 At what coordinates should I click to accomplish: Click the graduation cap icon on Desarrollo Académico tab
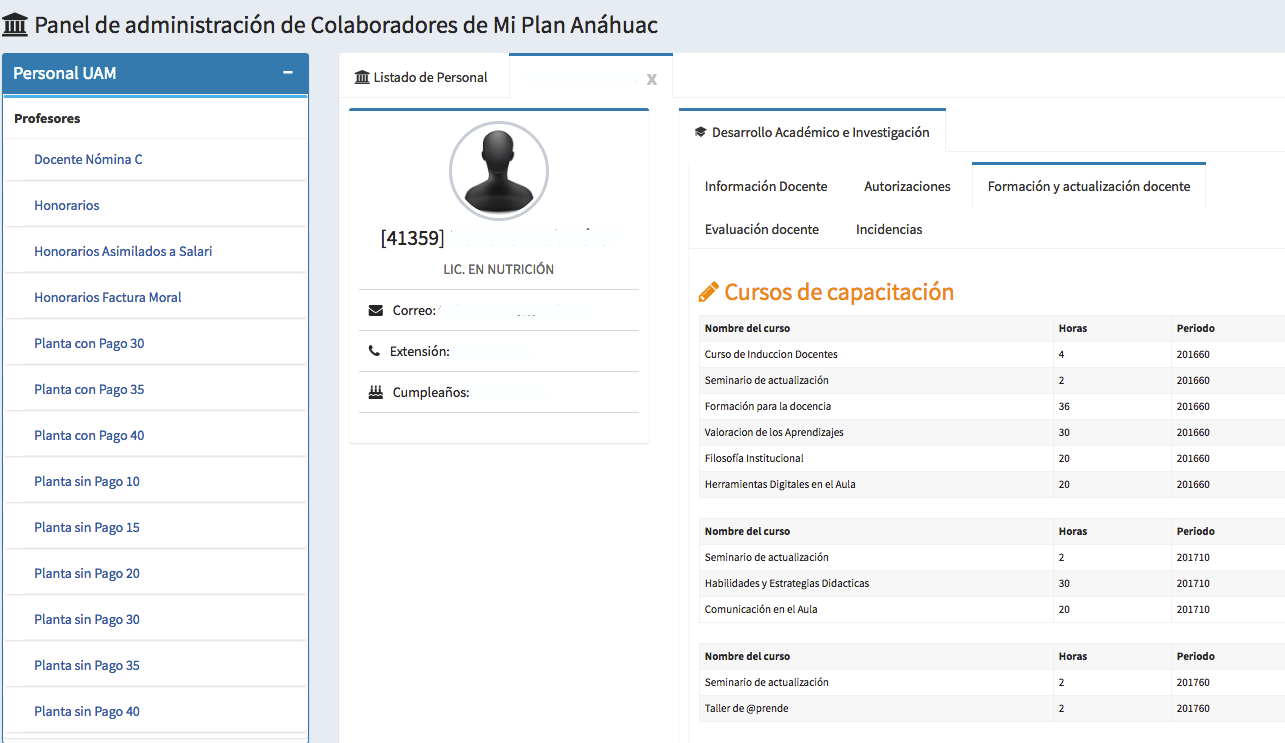click(700, 132)
